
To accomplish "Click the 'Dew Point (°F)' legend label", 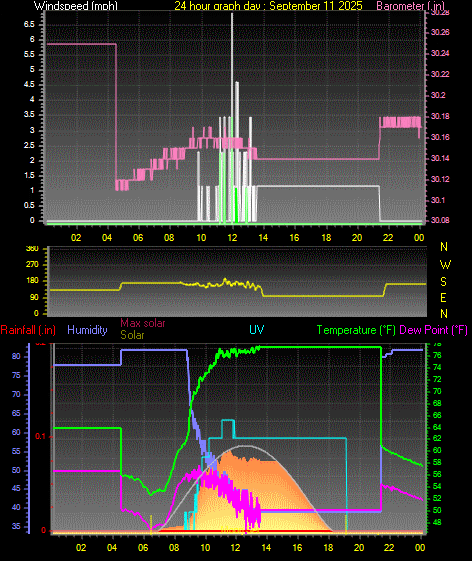I will [x=433, y=330].
